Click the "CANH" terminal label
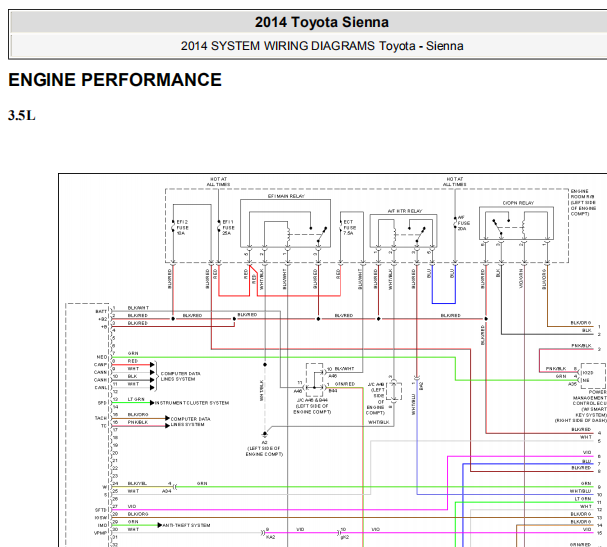The width and height of the screenshot is (607, 547). tap(101, 380)
